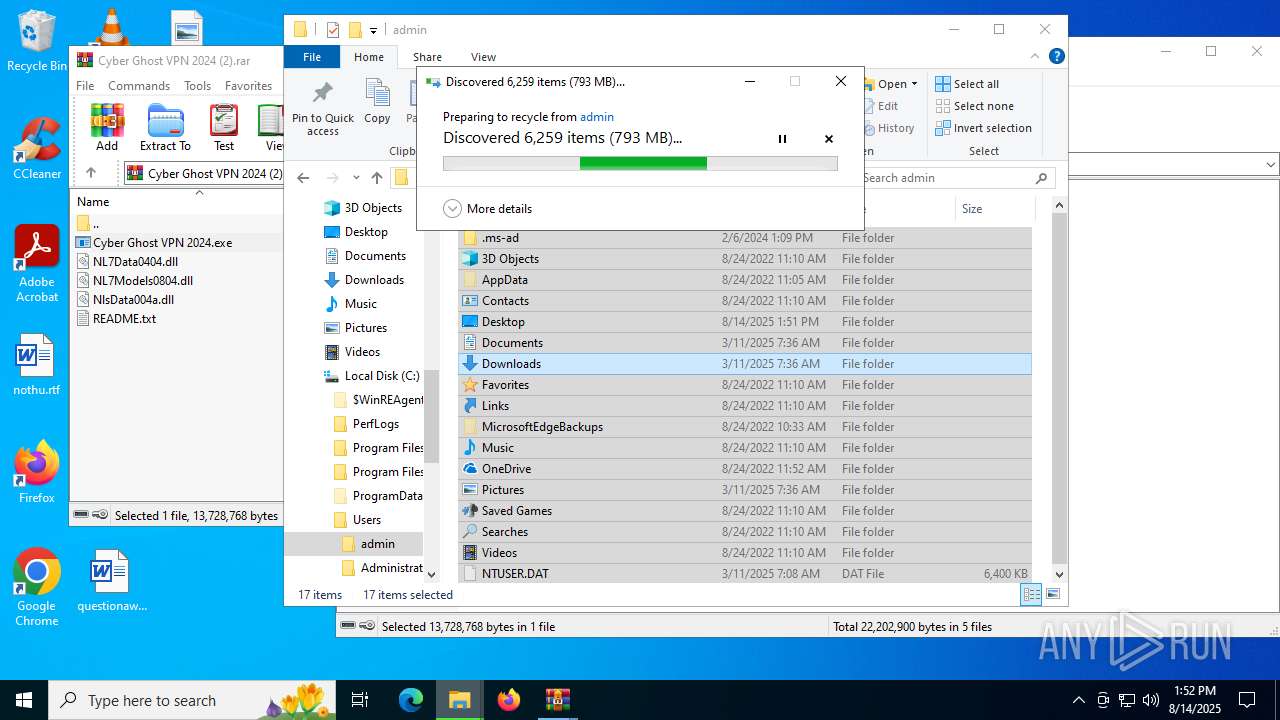Screen dimensions: 1280x720
Task: Sort WinRAR list by Name column
Action: [93, 201]
